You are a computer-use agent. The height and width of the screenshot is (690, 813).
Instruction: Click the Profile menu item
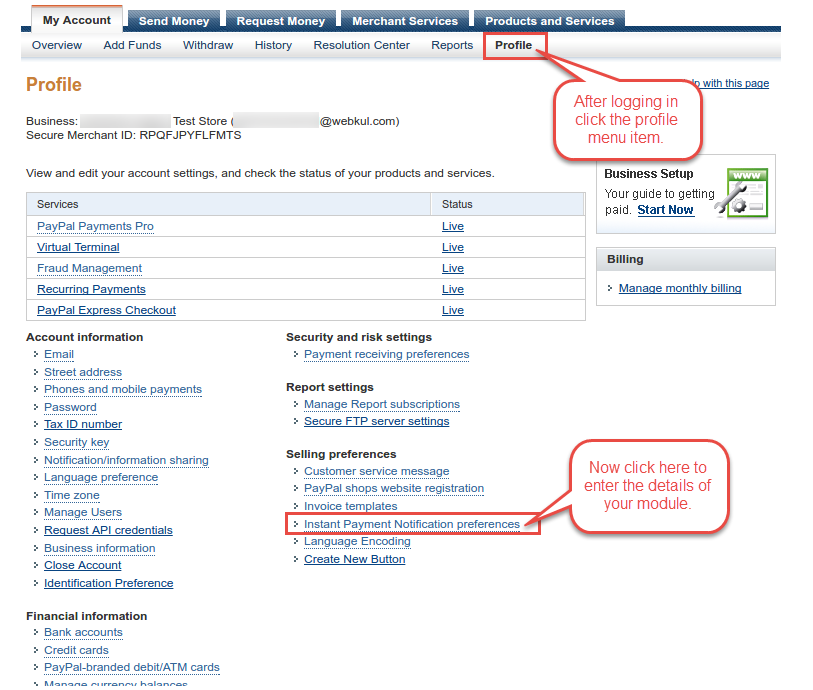[513, 46]
